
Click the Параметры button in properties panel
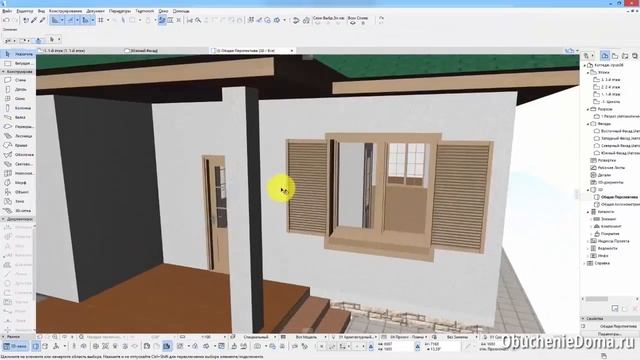point(610,333)
